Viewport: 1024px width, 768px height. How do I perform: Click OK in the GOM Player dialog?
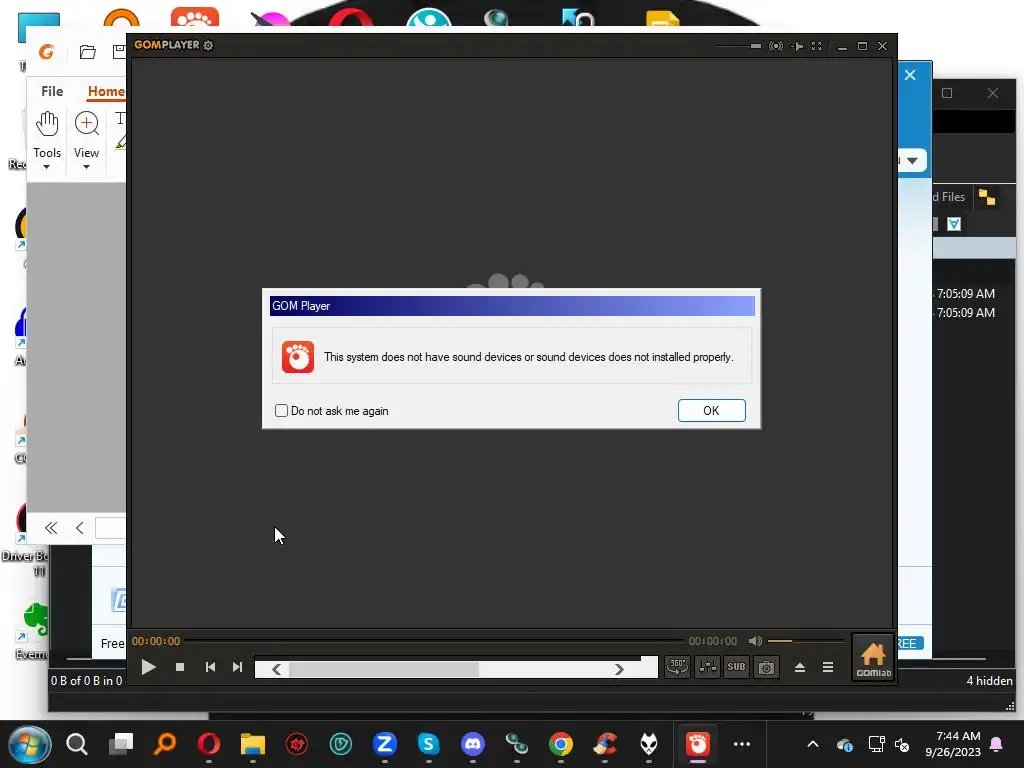click(x=711, y=411)
